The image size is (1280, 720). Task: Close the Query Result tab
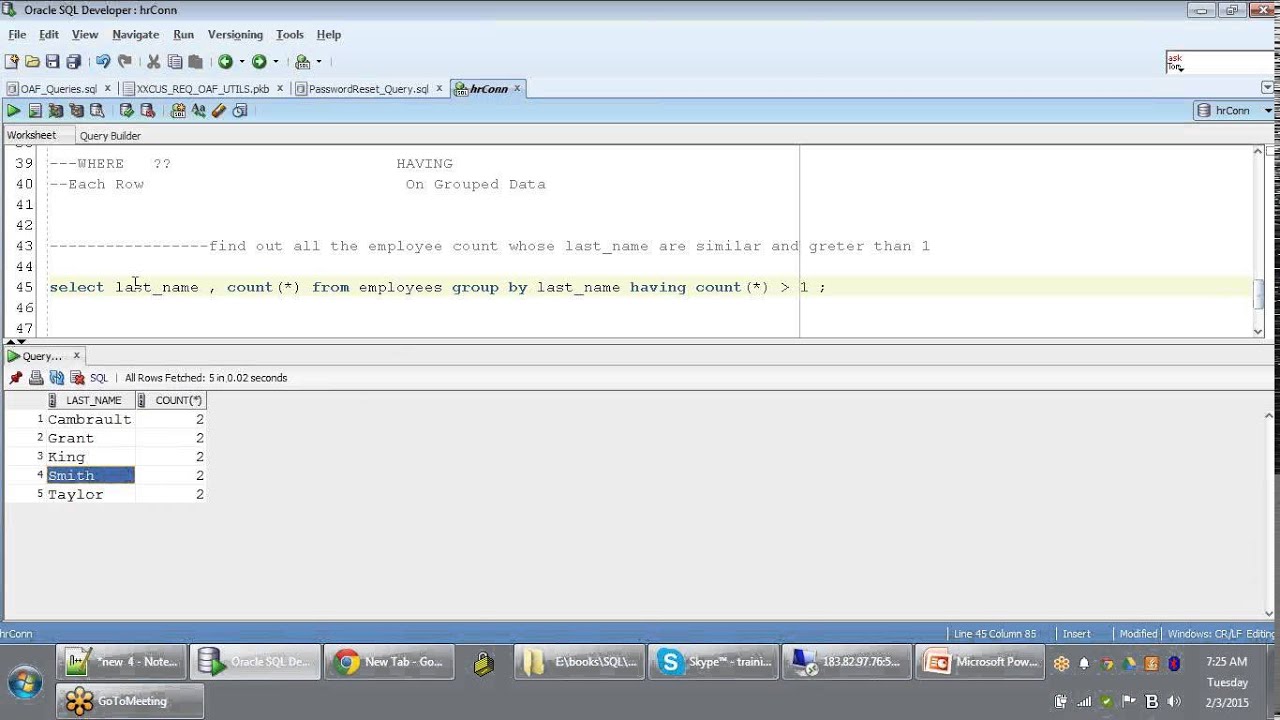pyautogui.click(x=76, y=355)
